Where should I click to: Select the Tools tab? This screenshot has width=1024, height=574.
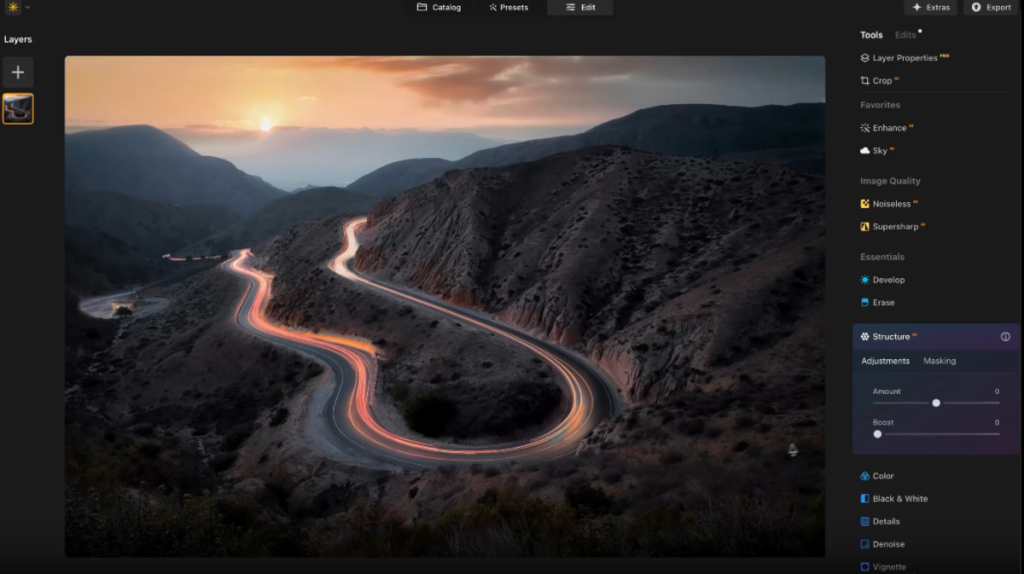pos(871,35)
